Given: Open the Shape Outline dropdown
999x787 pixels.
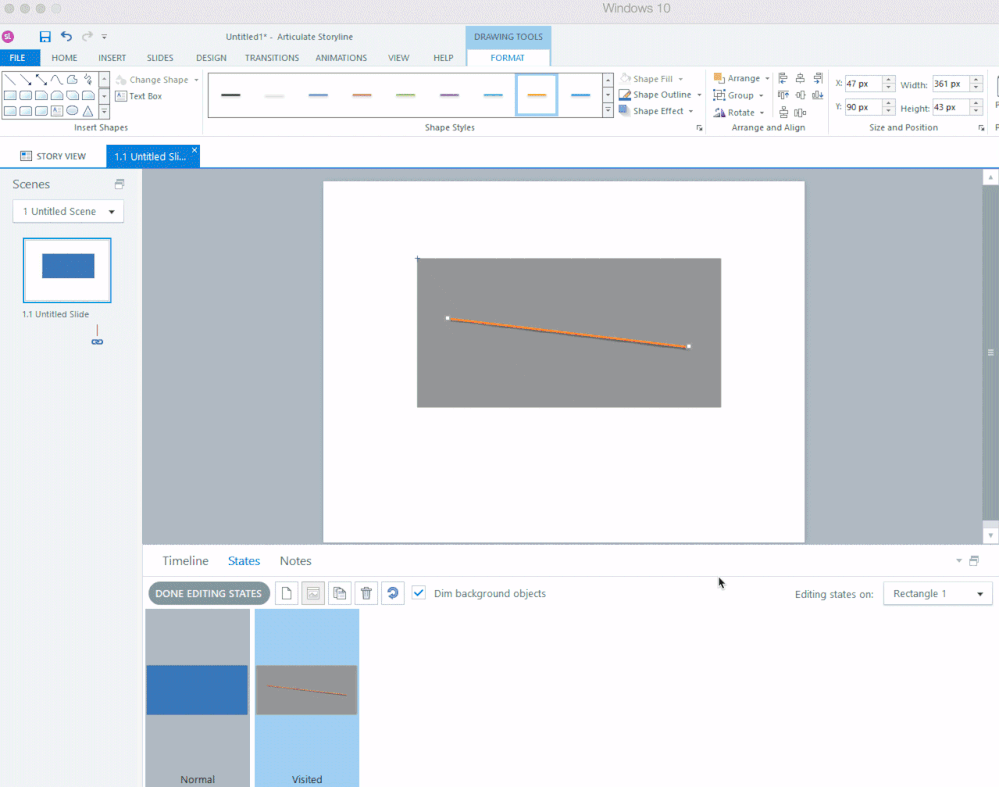Looking at the screenshot, I should click(x=661, y=95).
